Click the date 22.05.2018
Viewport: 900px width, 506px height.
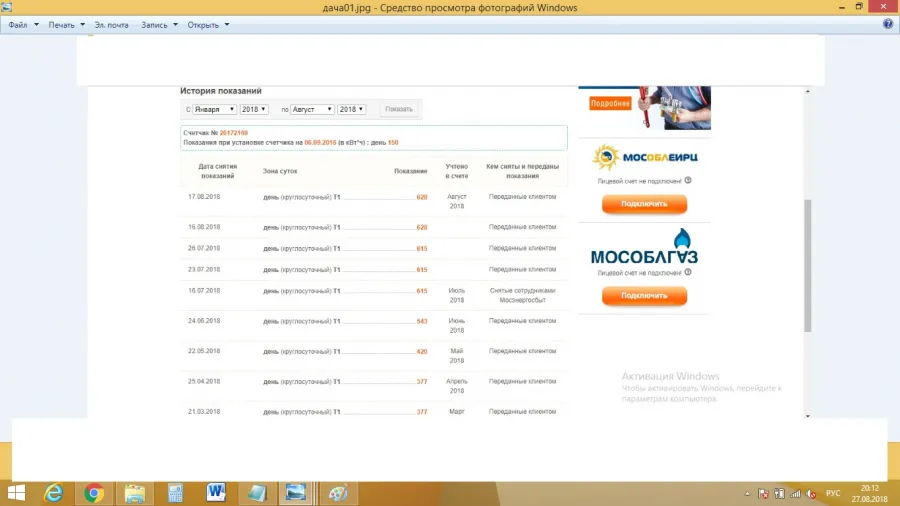tap(204, 351)
